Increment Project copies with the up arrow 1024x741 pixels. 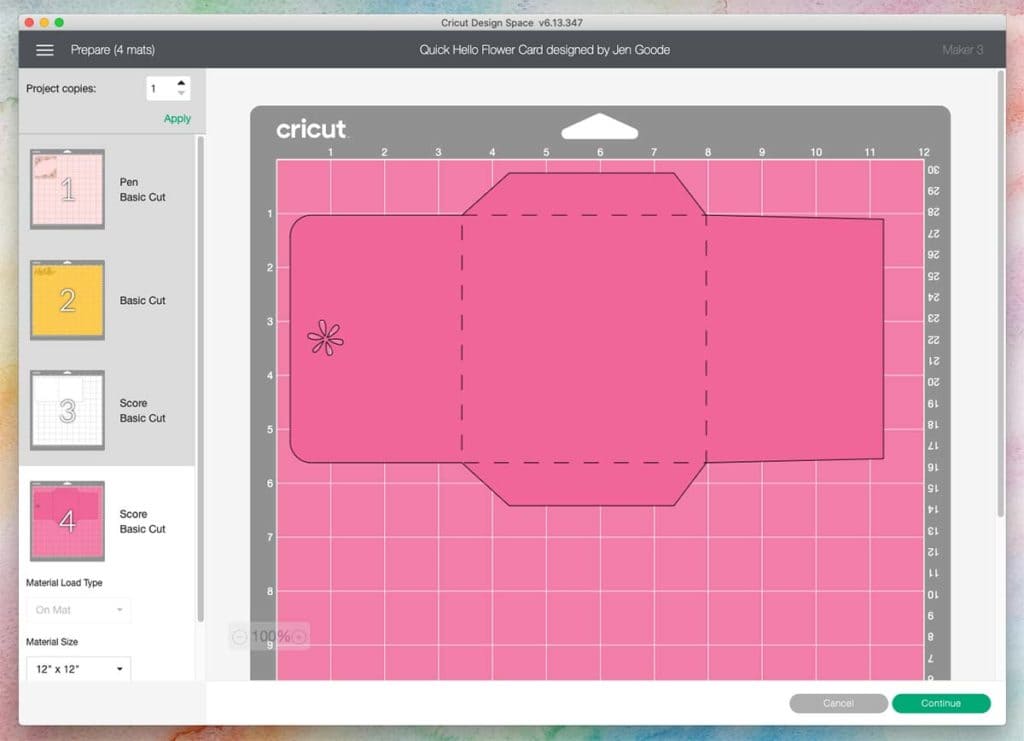coord(182,83)
